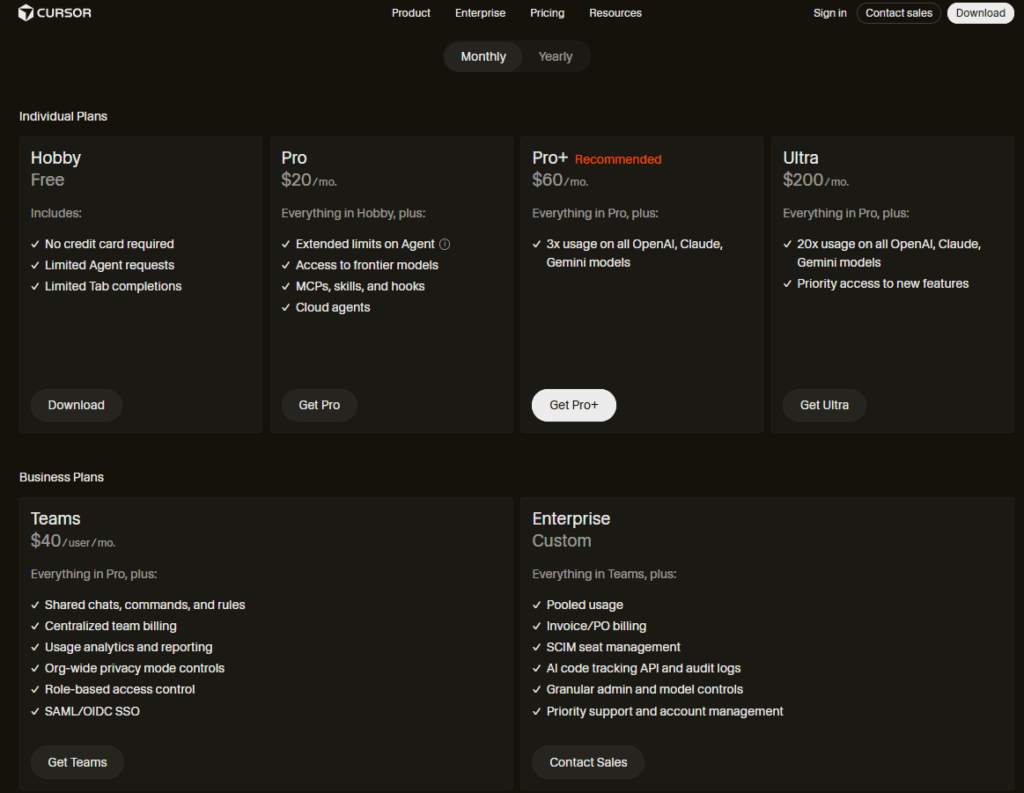Image resolution: width=1024 pixels, height=793 pixels.
Task: Click the info icon beside Extended limits on Agent
Action: (444, 243)
